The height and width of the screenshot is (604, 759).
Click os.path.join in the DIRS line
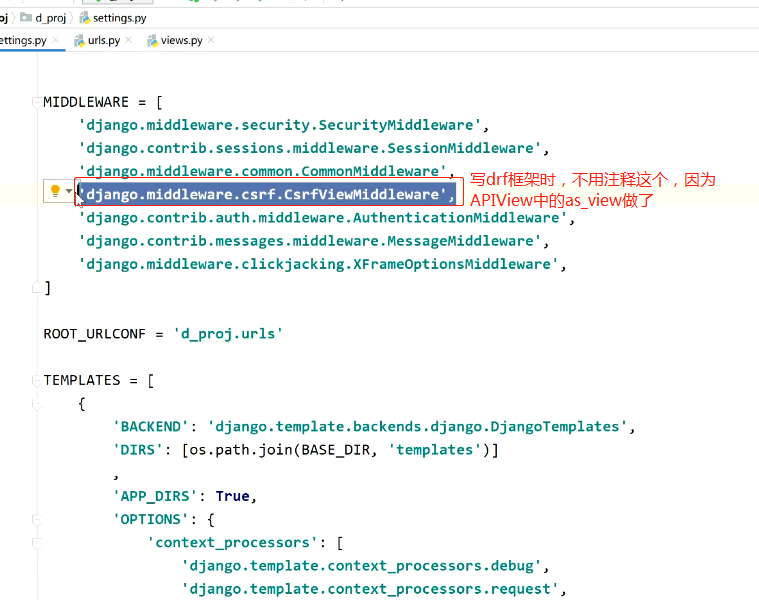pyautogui.click(x=241, y=451)
